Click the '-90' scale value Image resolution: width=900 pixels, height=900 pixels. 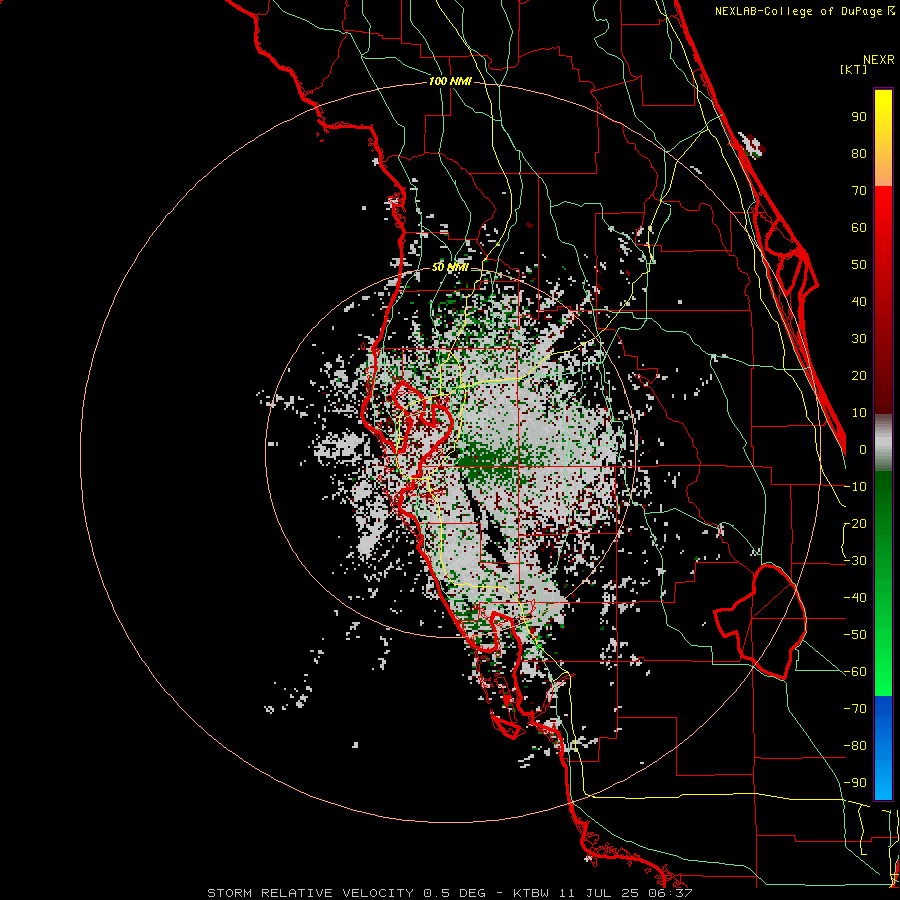pos(855,783)
